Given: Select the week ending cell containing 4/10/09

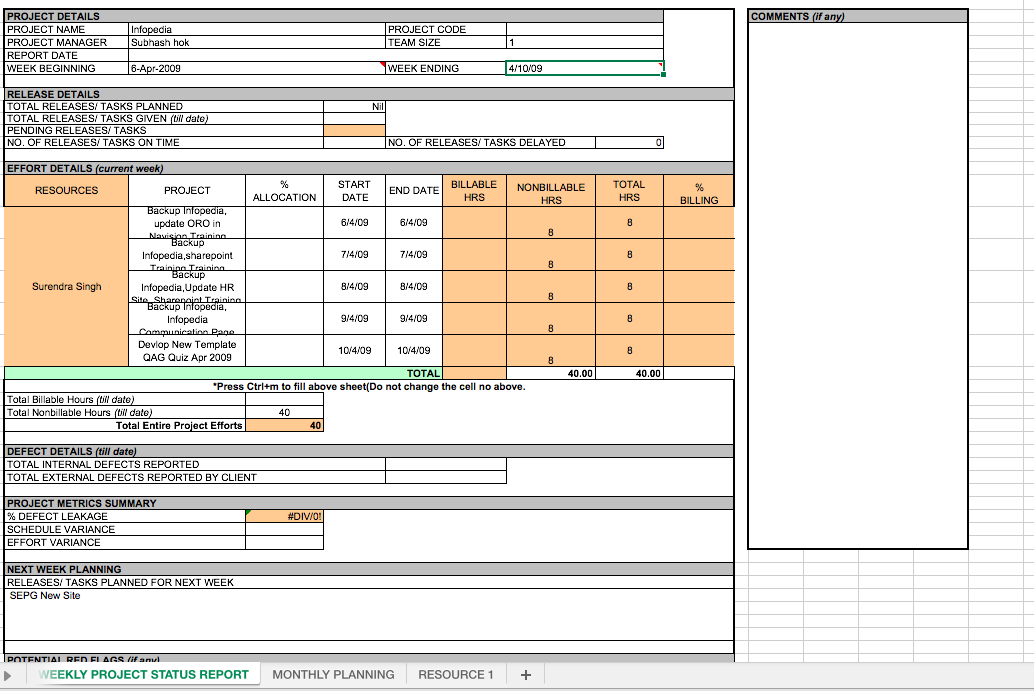Looking at the screenshot, I should [583, 68].
